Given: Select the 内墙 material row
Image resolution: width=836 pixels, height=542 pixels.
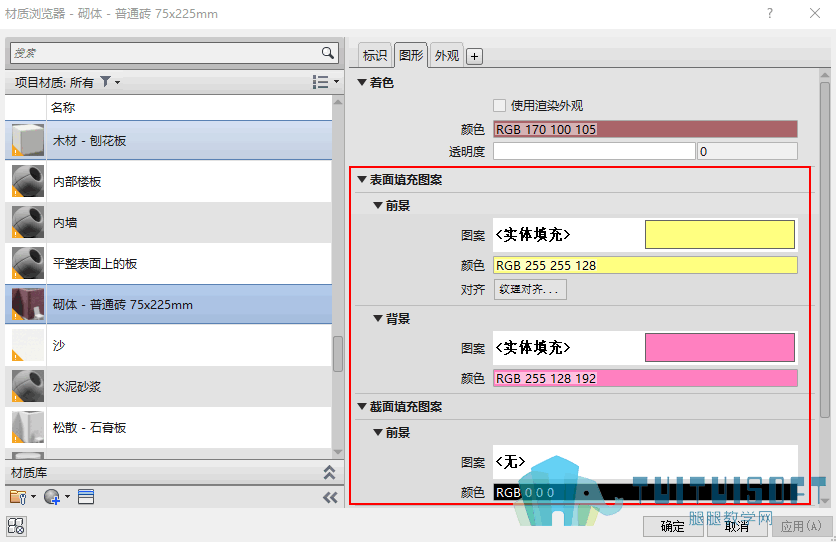Looking at the screenshot, I should click(168, 222).
